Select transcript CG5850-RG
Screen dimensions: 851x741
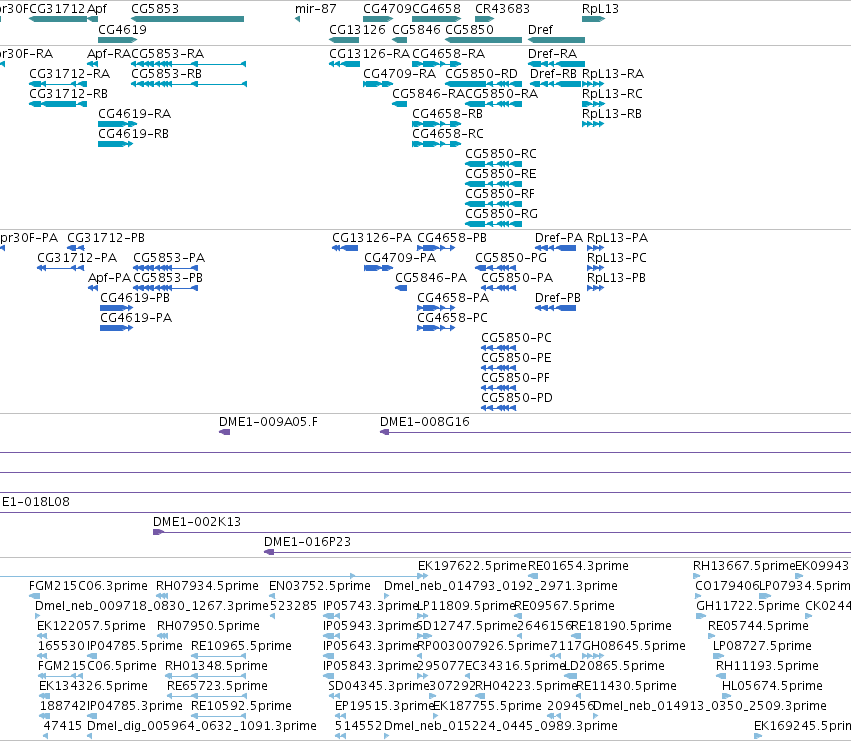(x=501, y=214)
